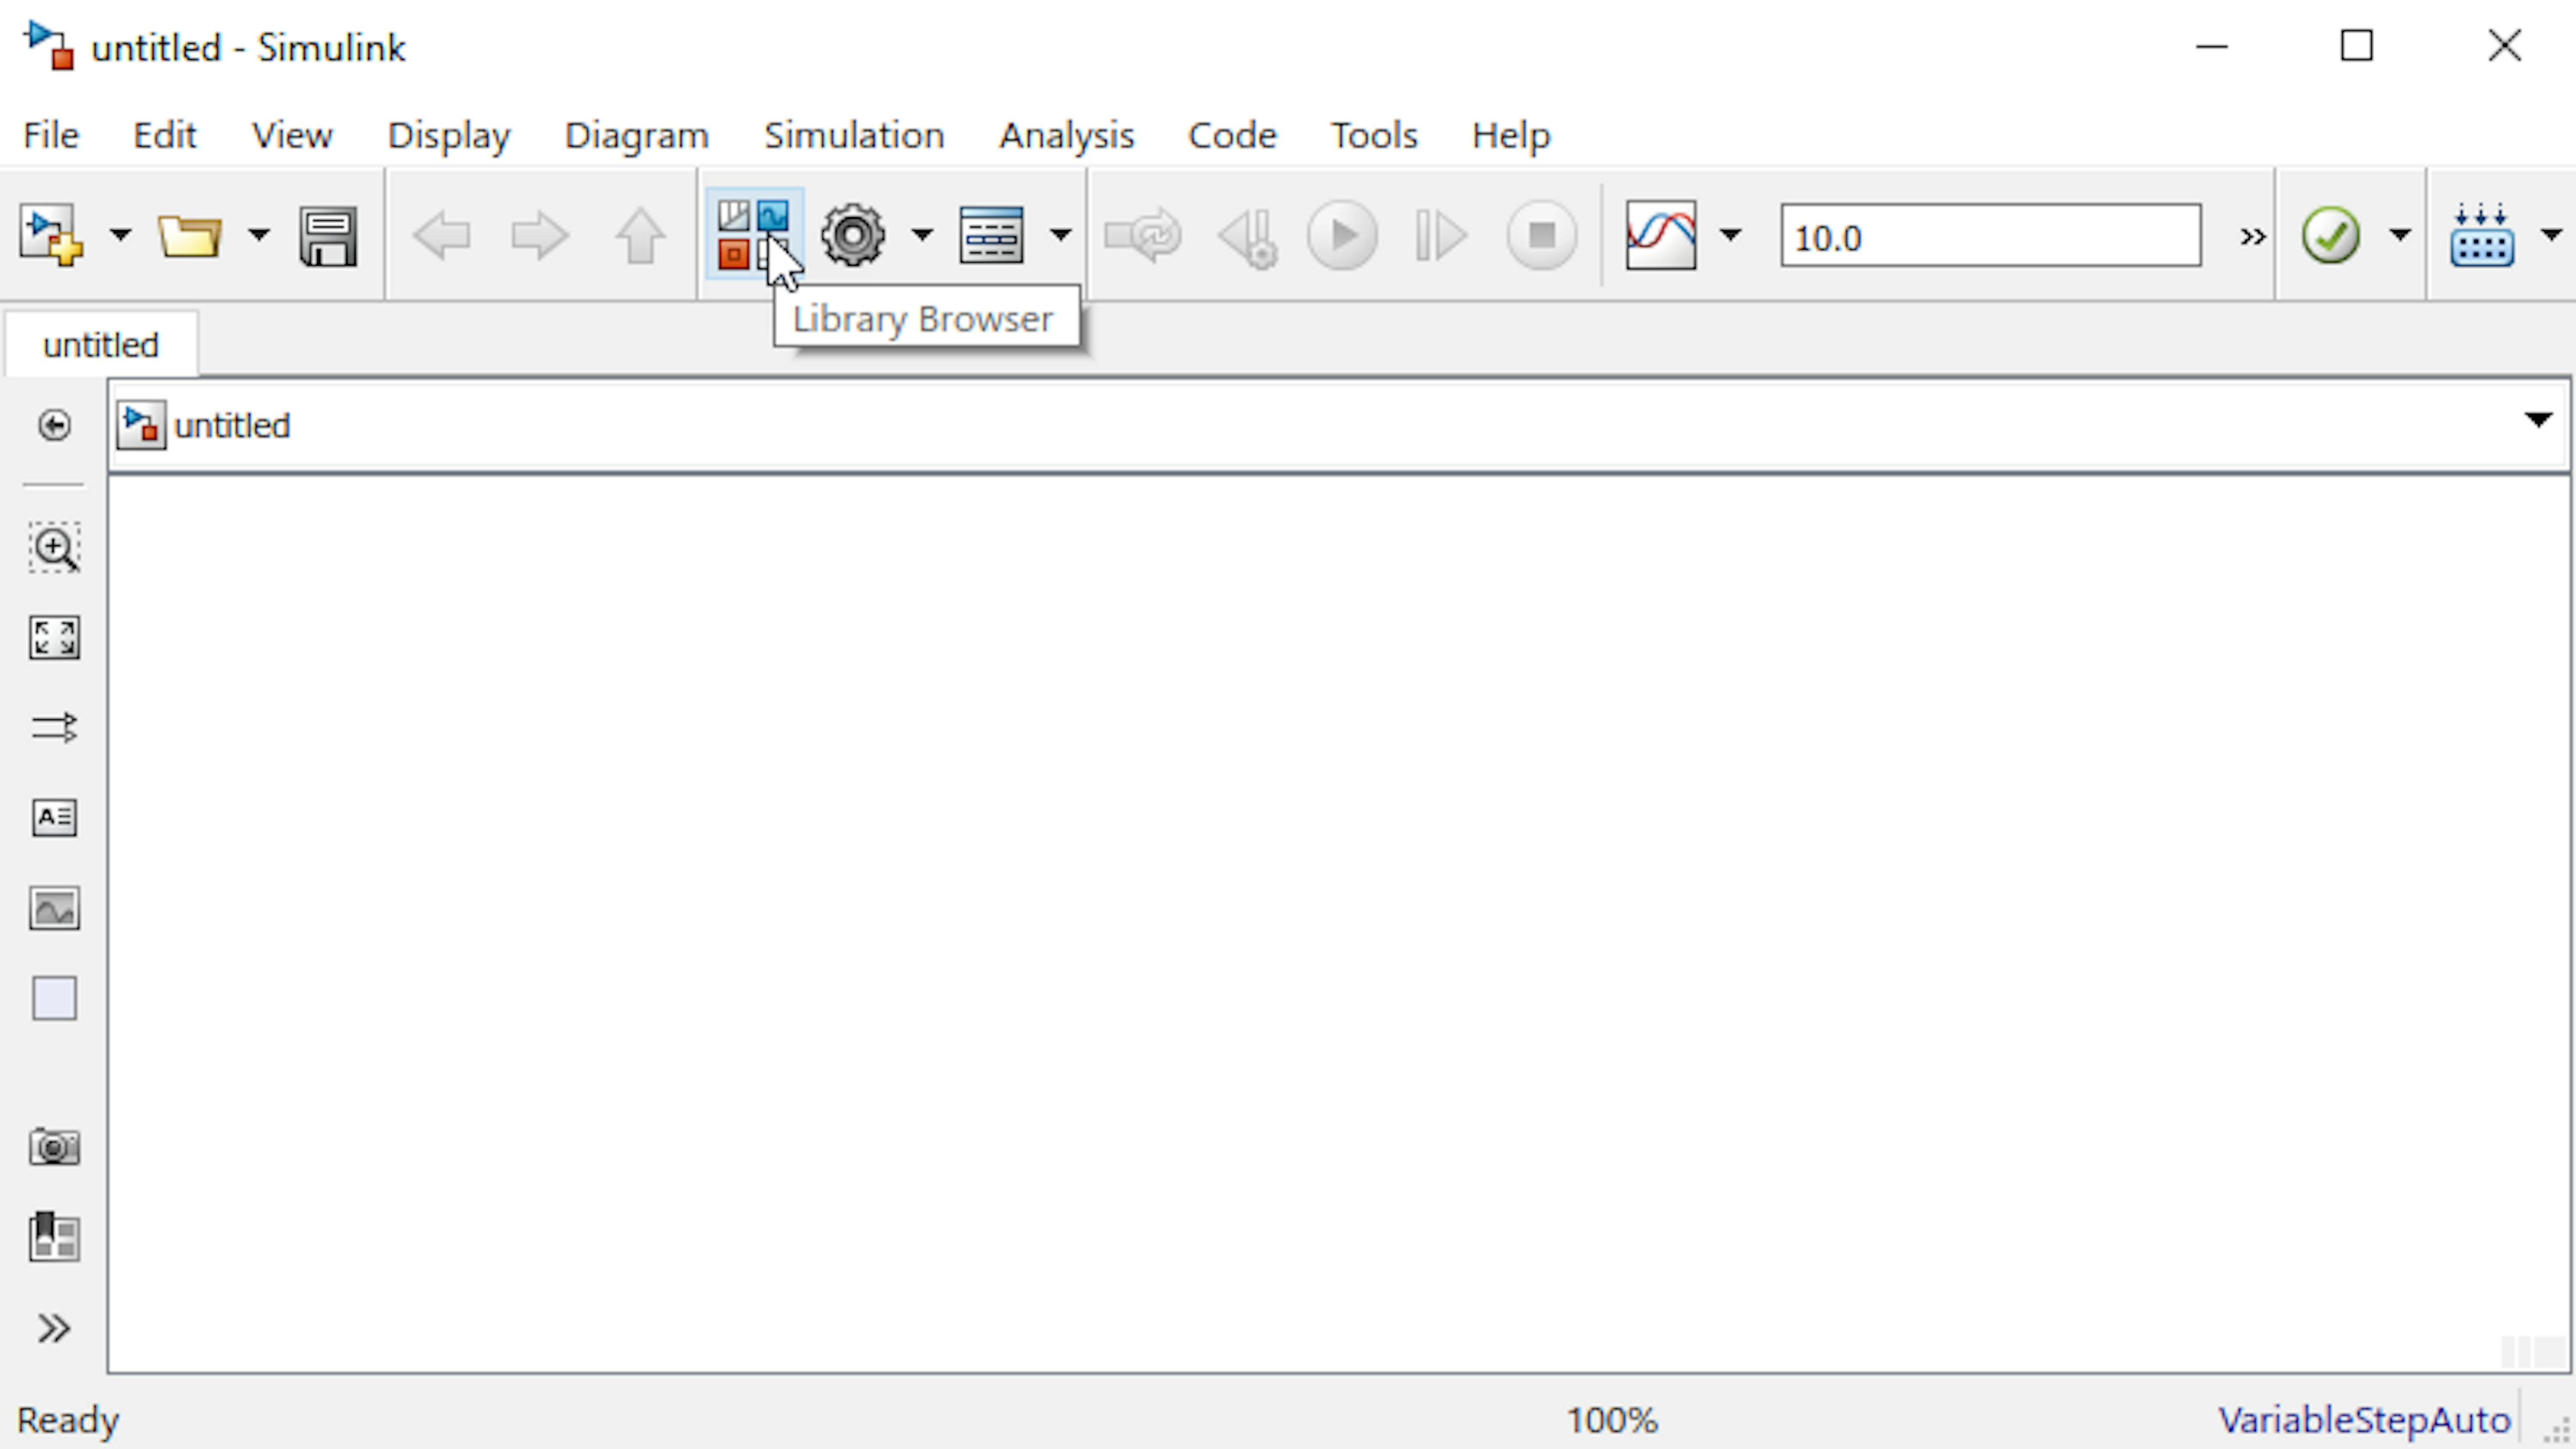Create an Area with the square icon
2576x1449 pixels.
point(54,998)
